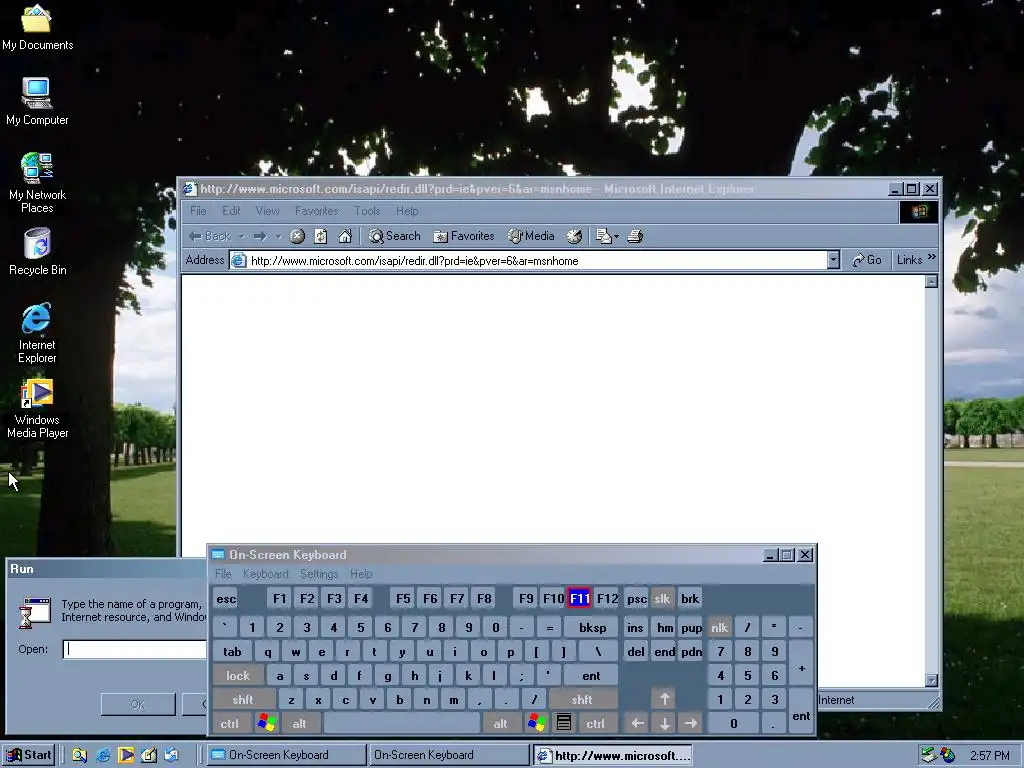Click the Open field in Run dialog
The image size is (1024, 768).
click(134, 649)
